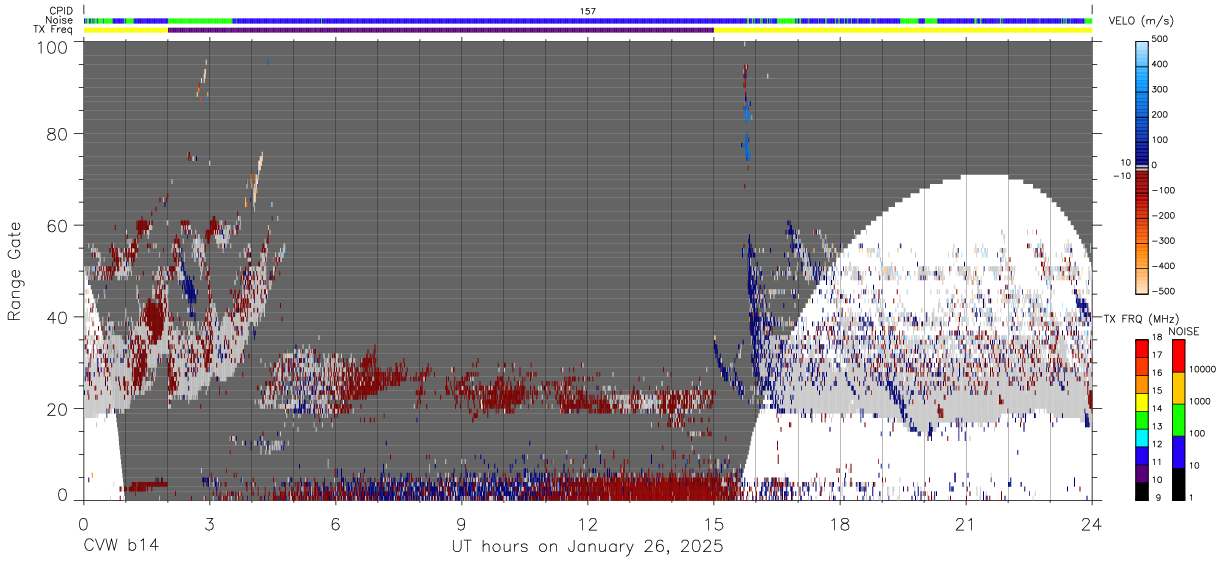Click the 1000 label on noise legend
This screenshot has height=567, width=1228.
(1200, 402)
